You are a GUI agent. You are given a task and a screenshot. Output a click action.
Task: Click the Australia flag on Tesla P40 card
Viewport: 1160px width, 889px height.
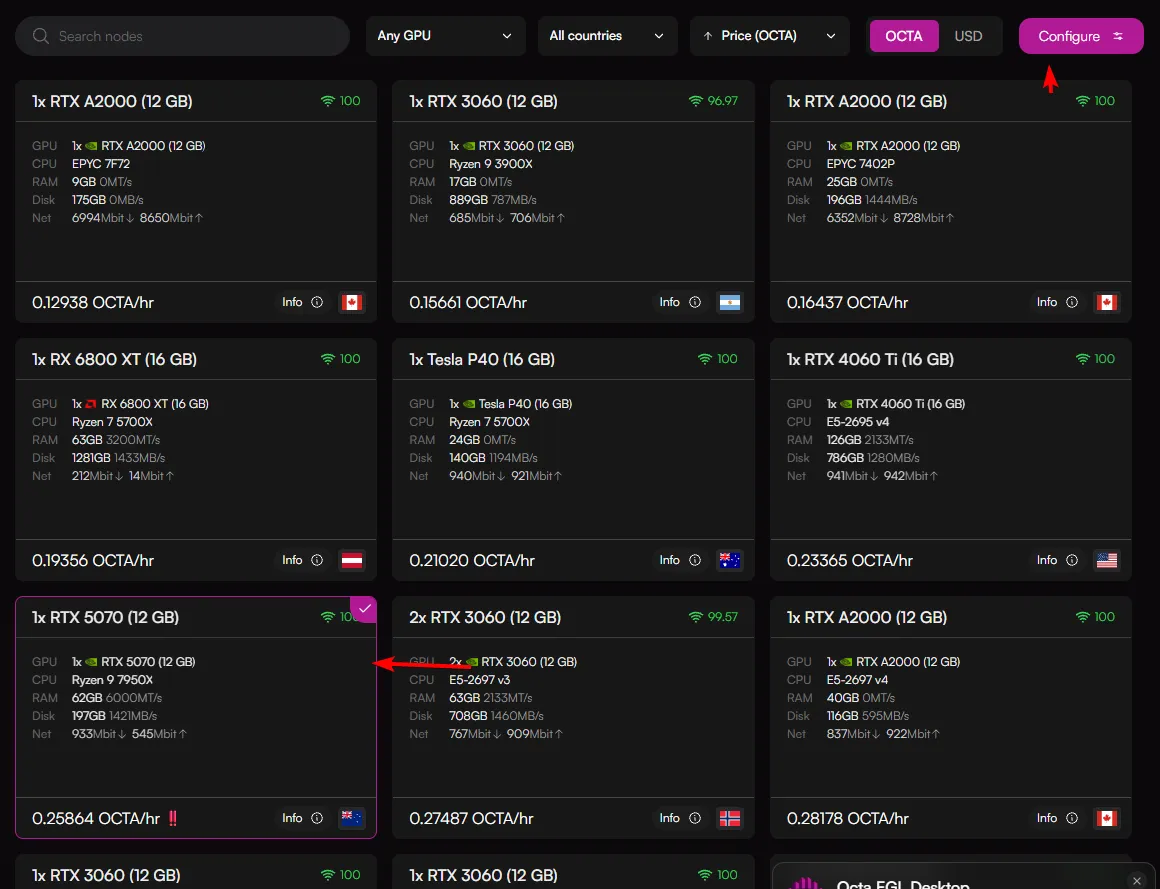pos(729,560)
